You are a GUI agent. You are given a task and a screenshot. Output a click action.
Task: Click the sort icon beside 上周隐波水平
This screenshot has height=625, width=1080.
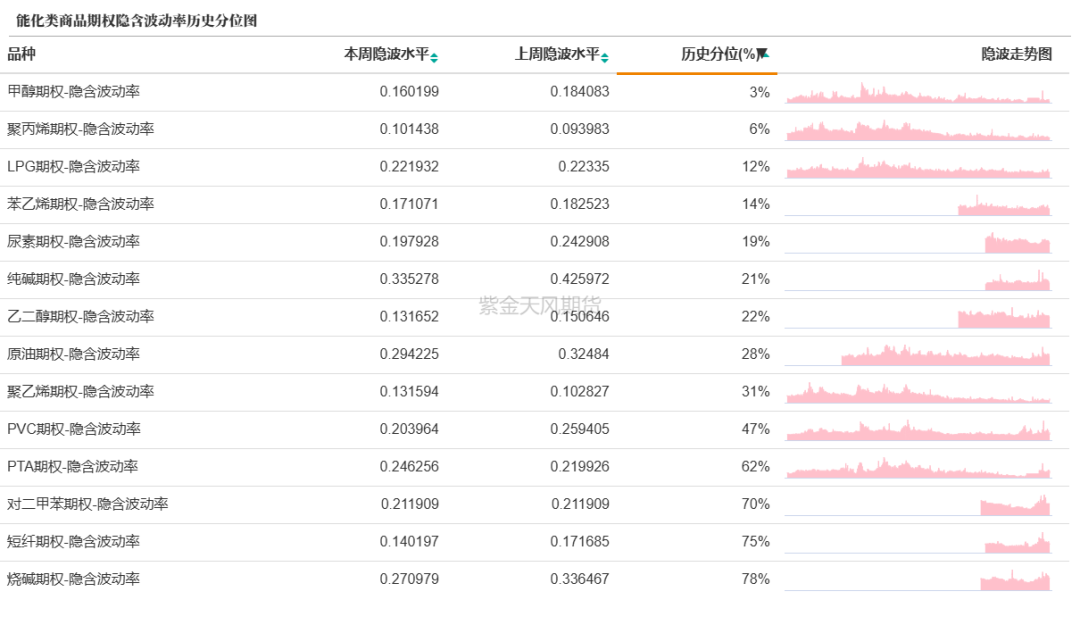click(605, 57)
